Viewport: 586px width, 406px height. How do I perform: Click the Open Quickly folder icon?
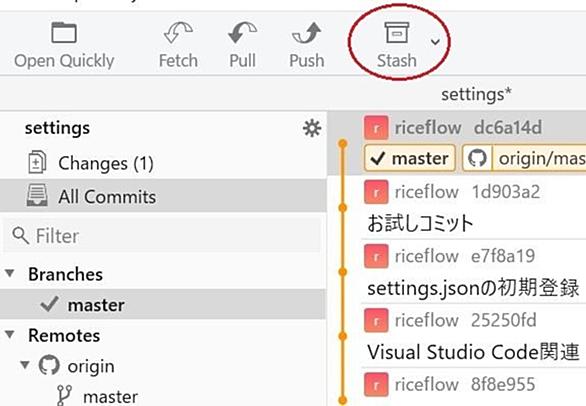(64, 33)
